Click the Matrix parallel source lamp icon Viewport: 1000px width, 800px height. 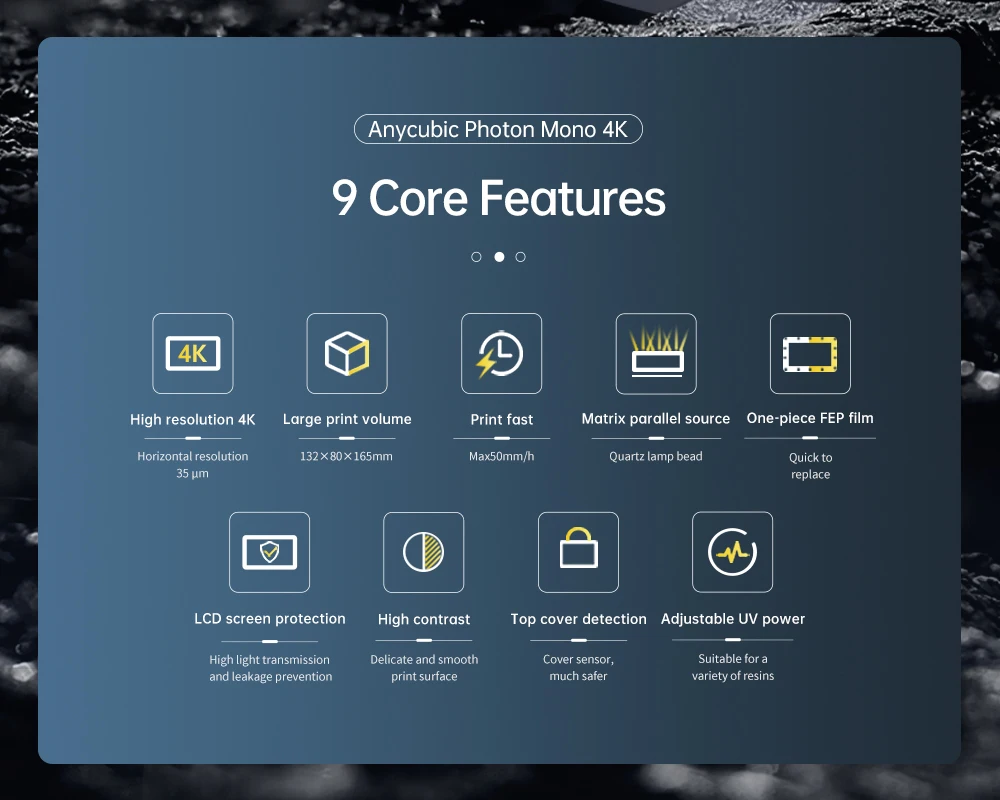pyautogui.click(x=656, y=353)
